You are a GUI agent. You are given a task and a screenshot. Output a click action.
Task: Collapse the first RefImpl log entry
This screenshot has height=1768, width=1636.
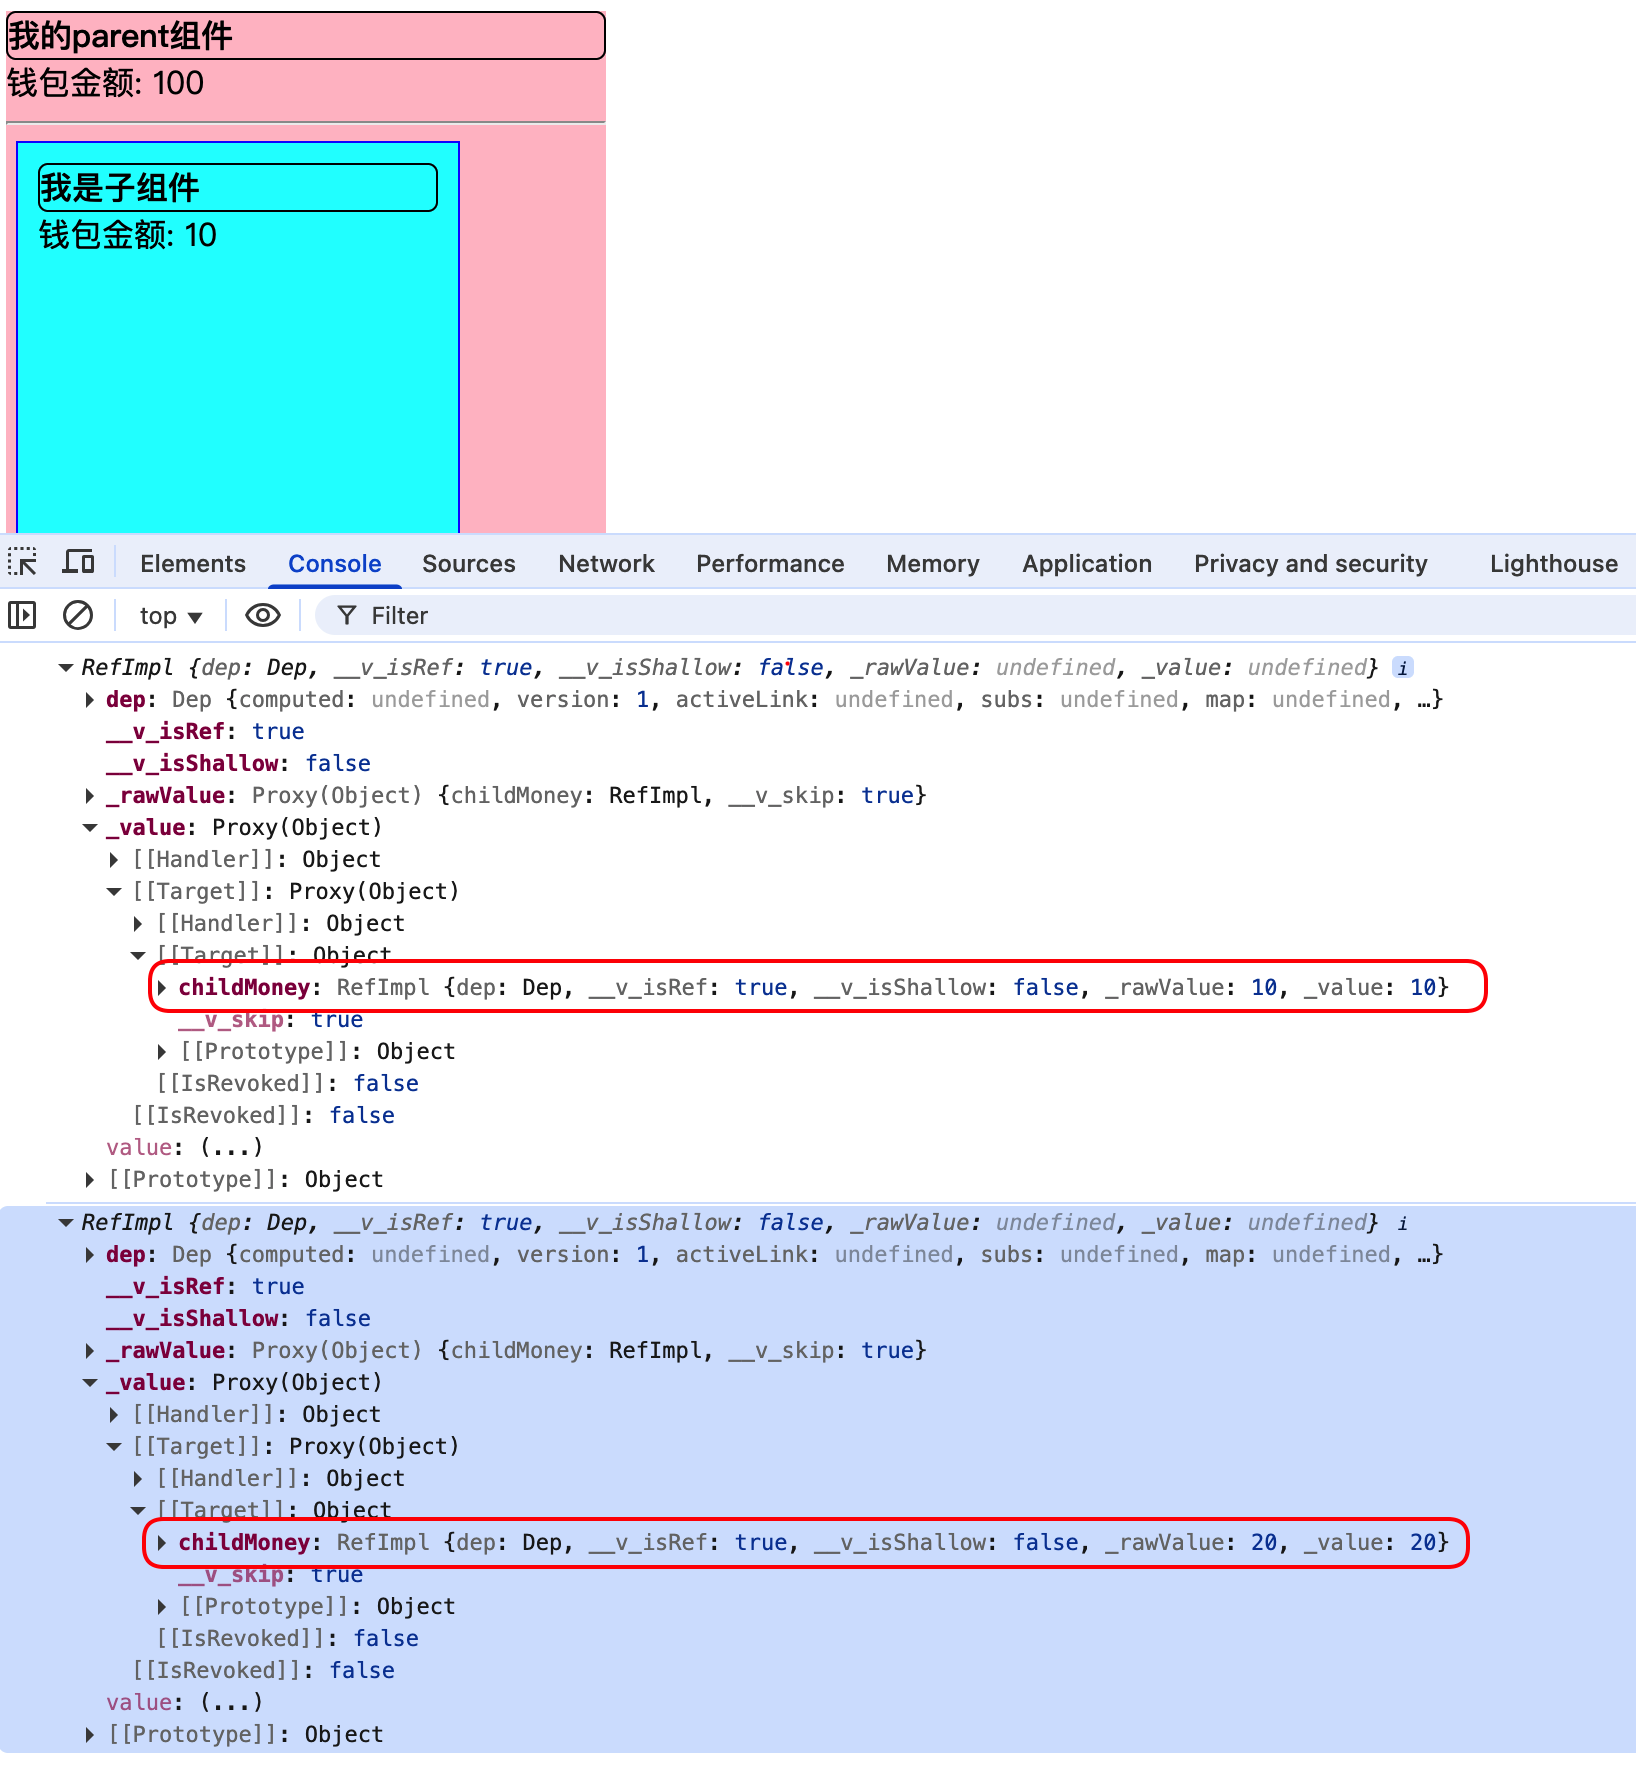[66, 668]
